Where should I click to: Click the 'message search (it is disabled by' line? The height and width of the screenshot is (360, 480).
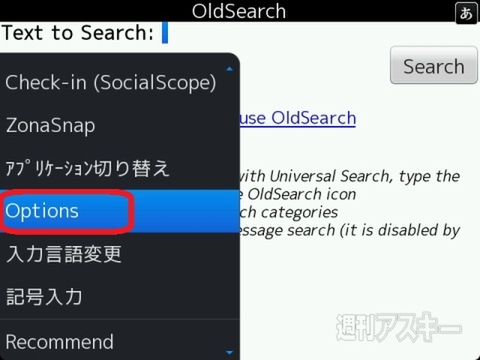click(350, 230)
